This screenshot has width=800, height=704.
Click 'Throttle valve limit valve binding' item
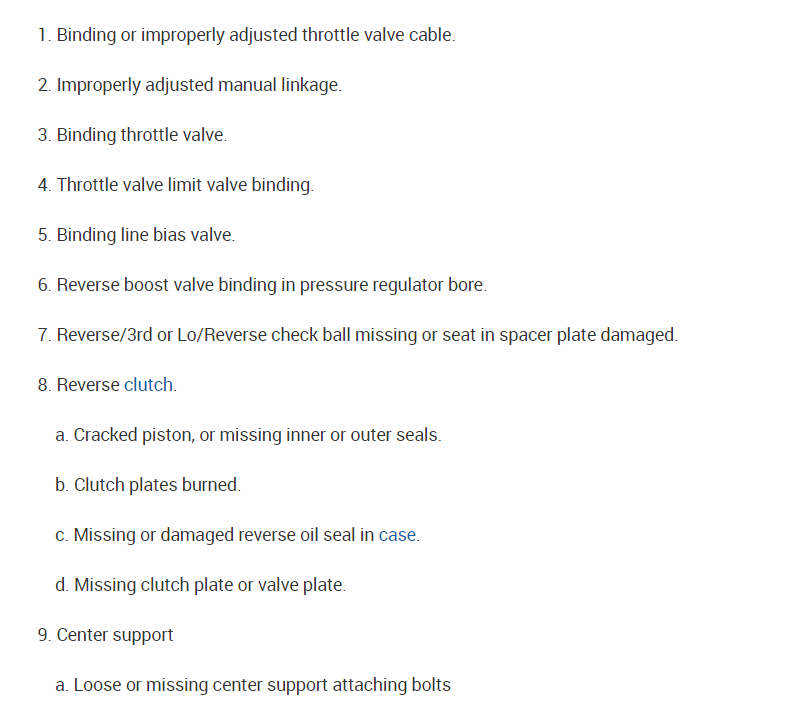184,185
